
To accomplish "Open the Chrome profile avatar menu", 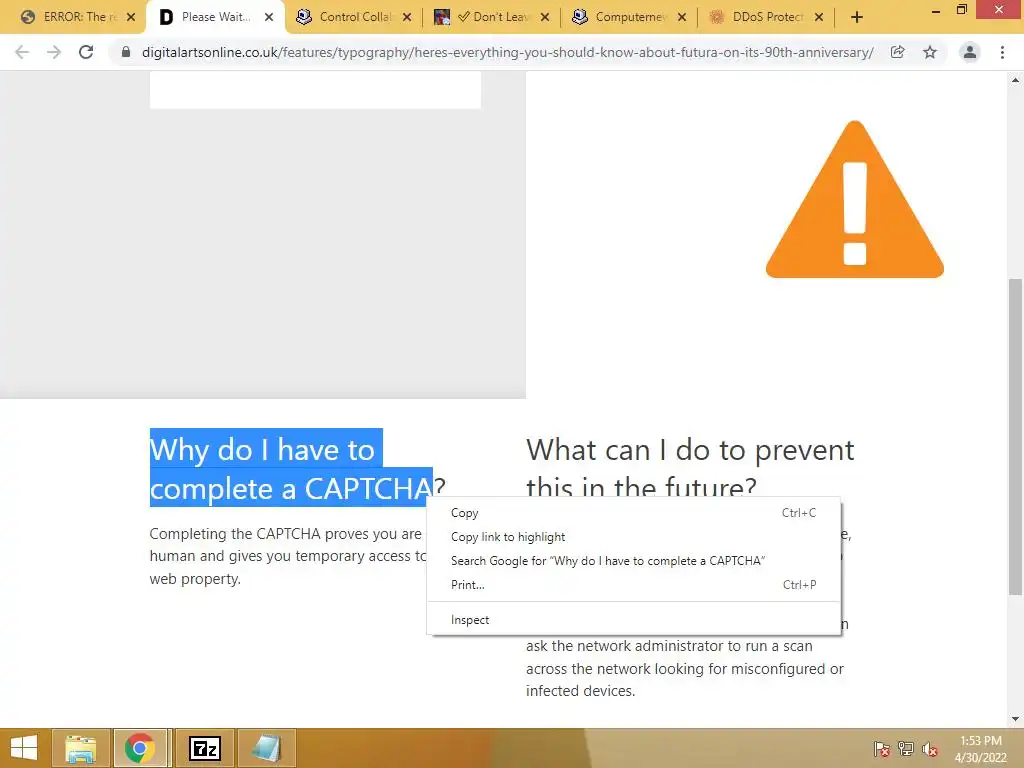I will coord(970,52).
